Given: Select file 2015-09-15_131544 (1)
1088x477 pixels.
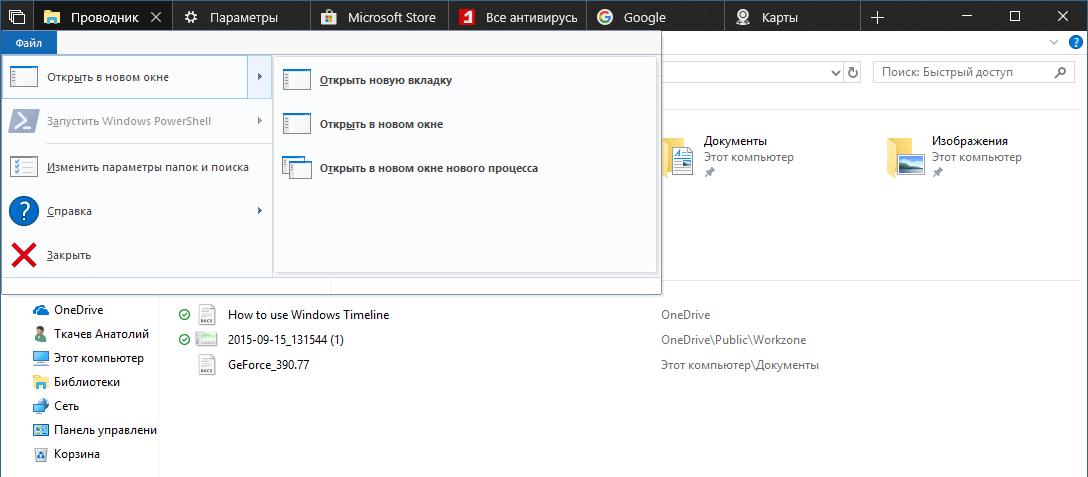Looking at the screenshot, I should [286, 340].
